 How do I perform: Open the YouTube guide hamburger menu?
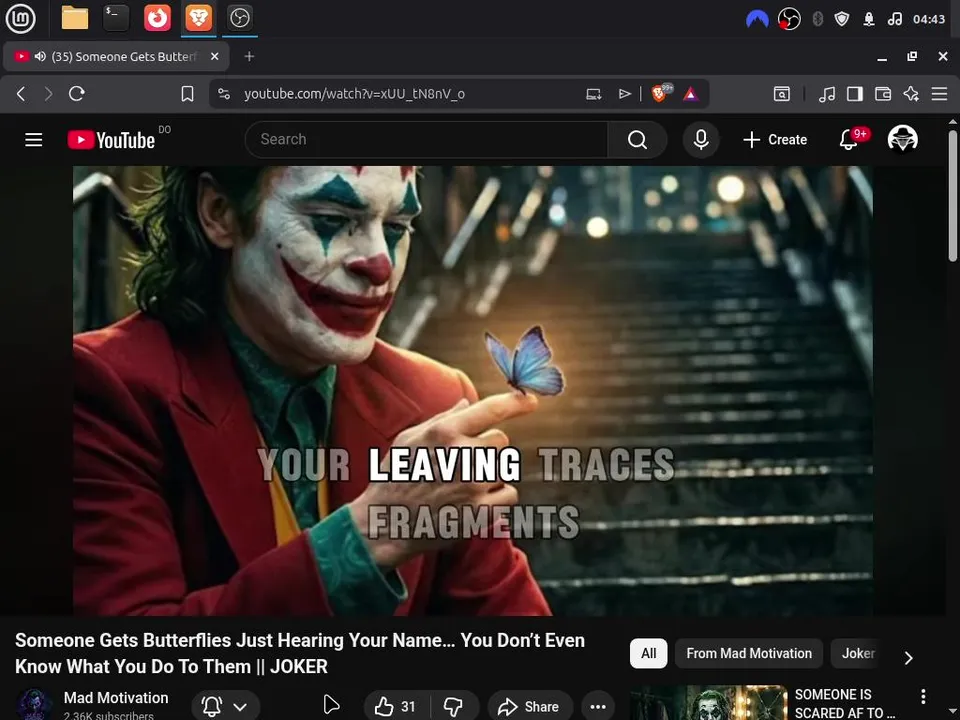34,140
